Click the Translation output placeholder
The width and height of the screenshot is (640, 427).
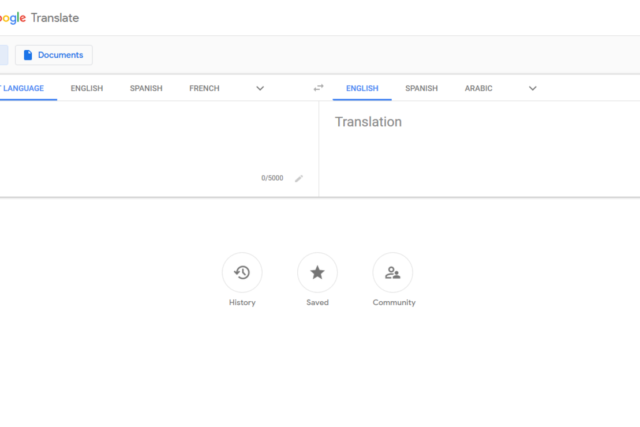368,122
